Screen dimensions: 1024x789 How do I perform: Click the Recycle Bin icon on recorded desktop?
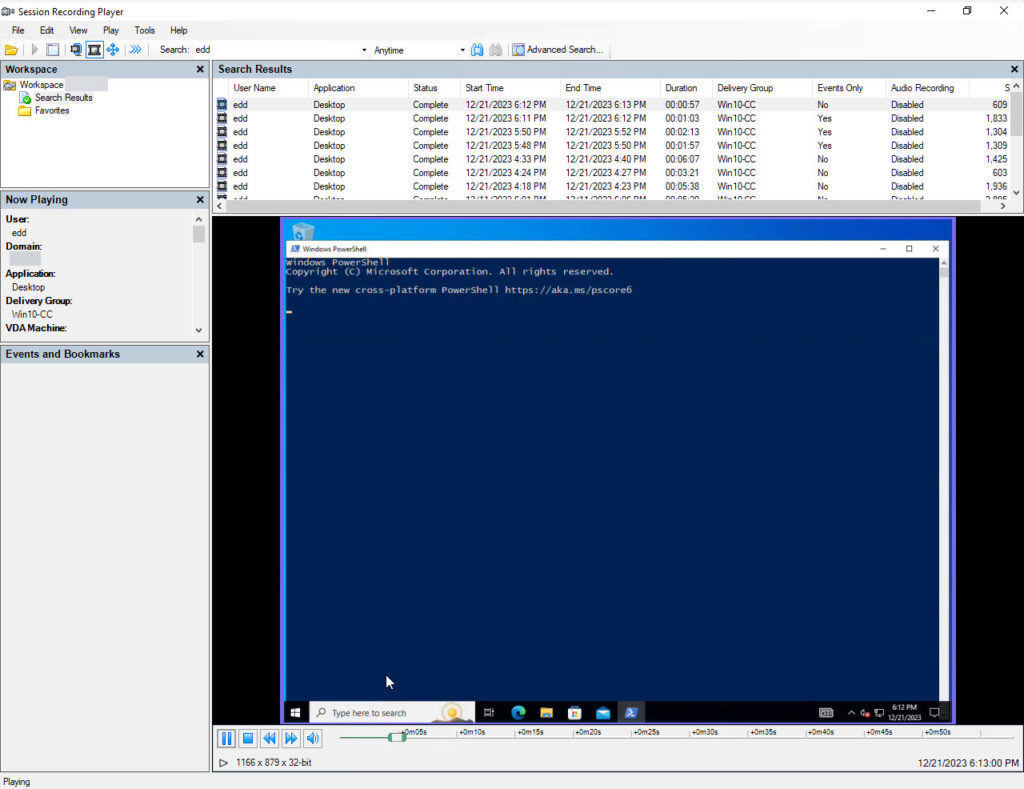pyautogui.click(x=303, y=231)
